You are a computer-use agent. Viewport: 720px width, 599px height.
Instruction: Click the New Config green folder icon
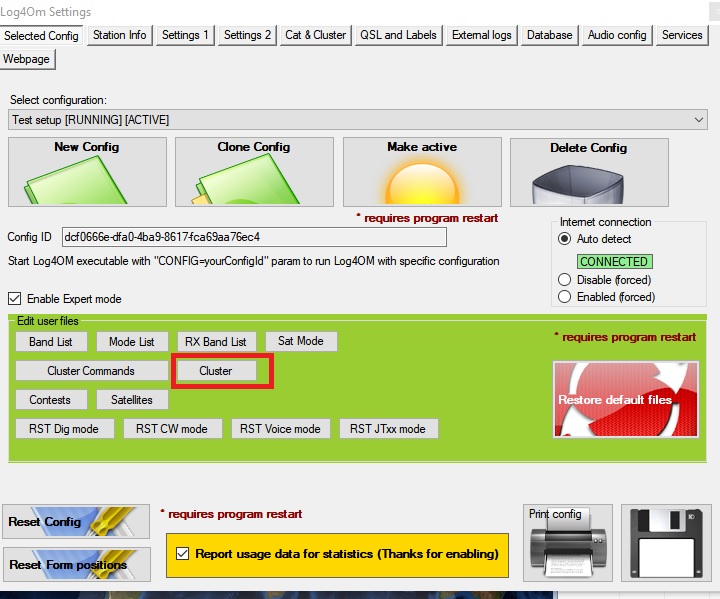tap(87, 172)
